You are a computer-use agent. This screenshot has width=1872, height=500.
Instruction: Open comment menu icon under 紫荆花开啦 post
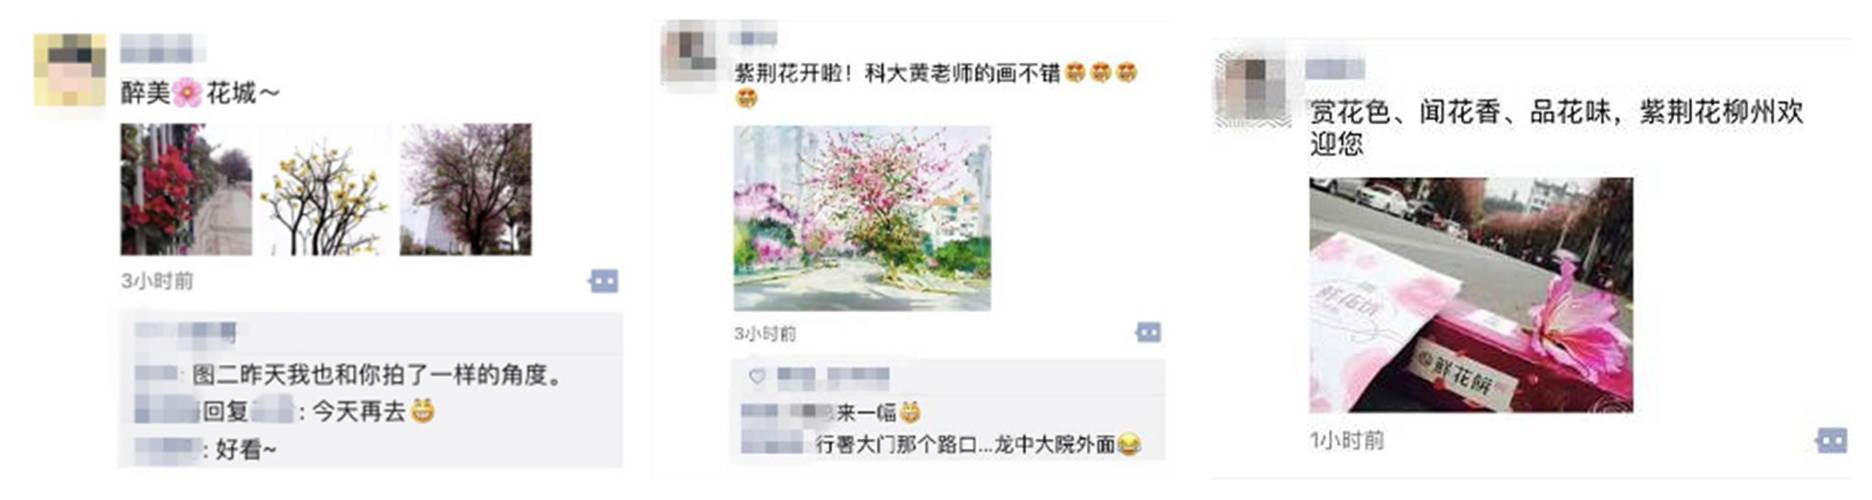[x=1148, y=332]
